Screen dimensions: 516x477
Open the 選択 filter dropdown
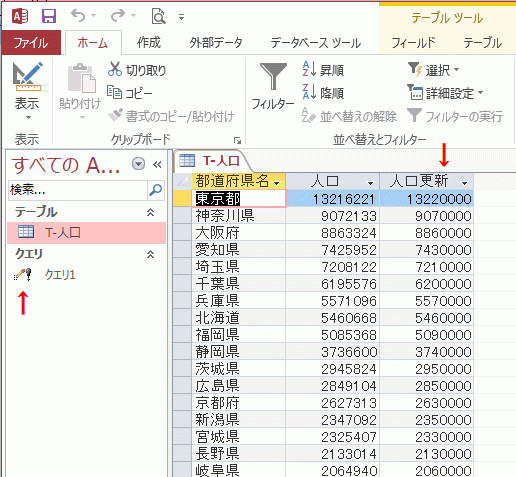(433, 70)
